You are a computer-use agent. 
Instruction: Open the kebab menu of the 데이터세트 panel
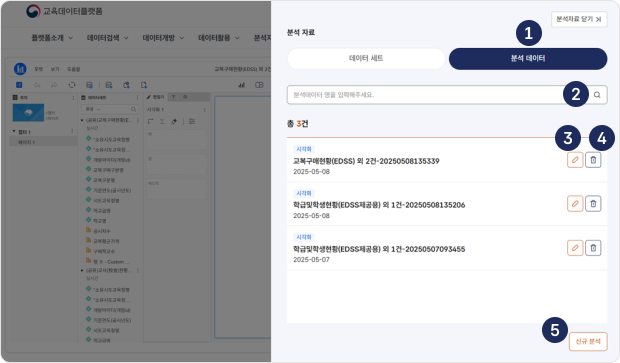[137, 98]
